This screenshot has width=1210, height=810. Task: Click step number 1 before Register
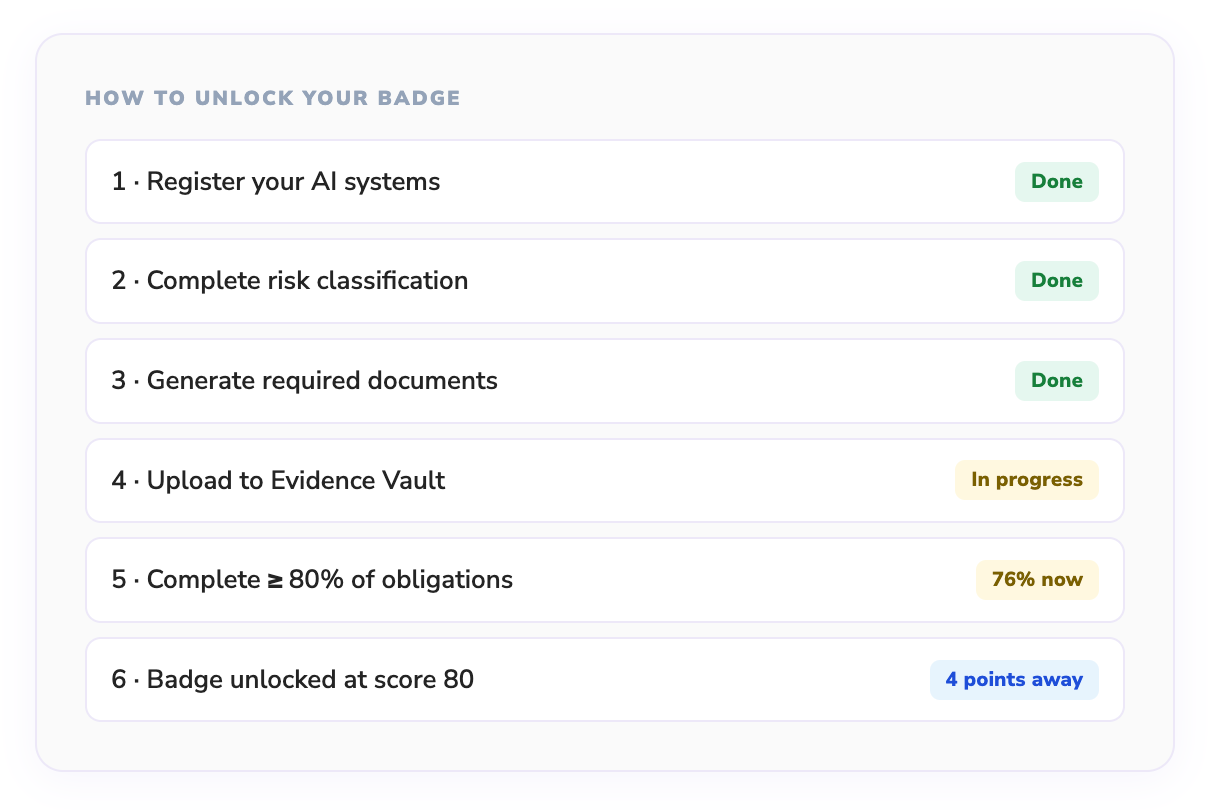pos(118,182)
